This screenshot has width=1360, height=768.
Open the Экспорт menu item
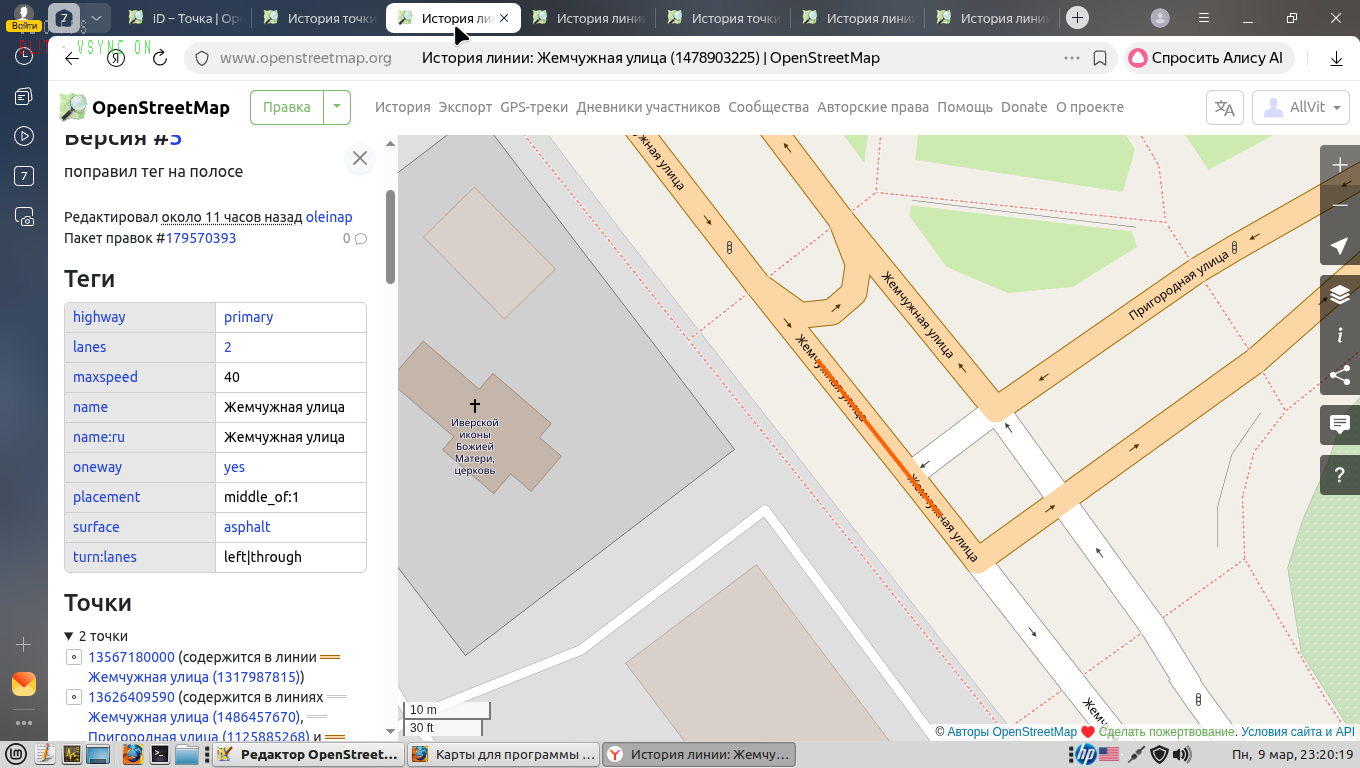click(x=465, y=107)
